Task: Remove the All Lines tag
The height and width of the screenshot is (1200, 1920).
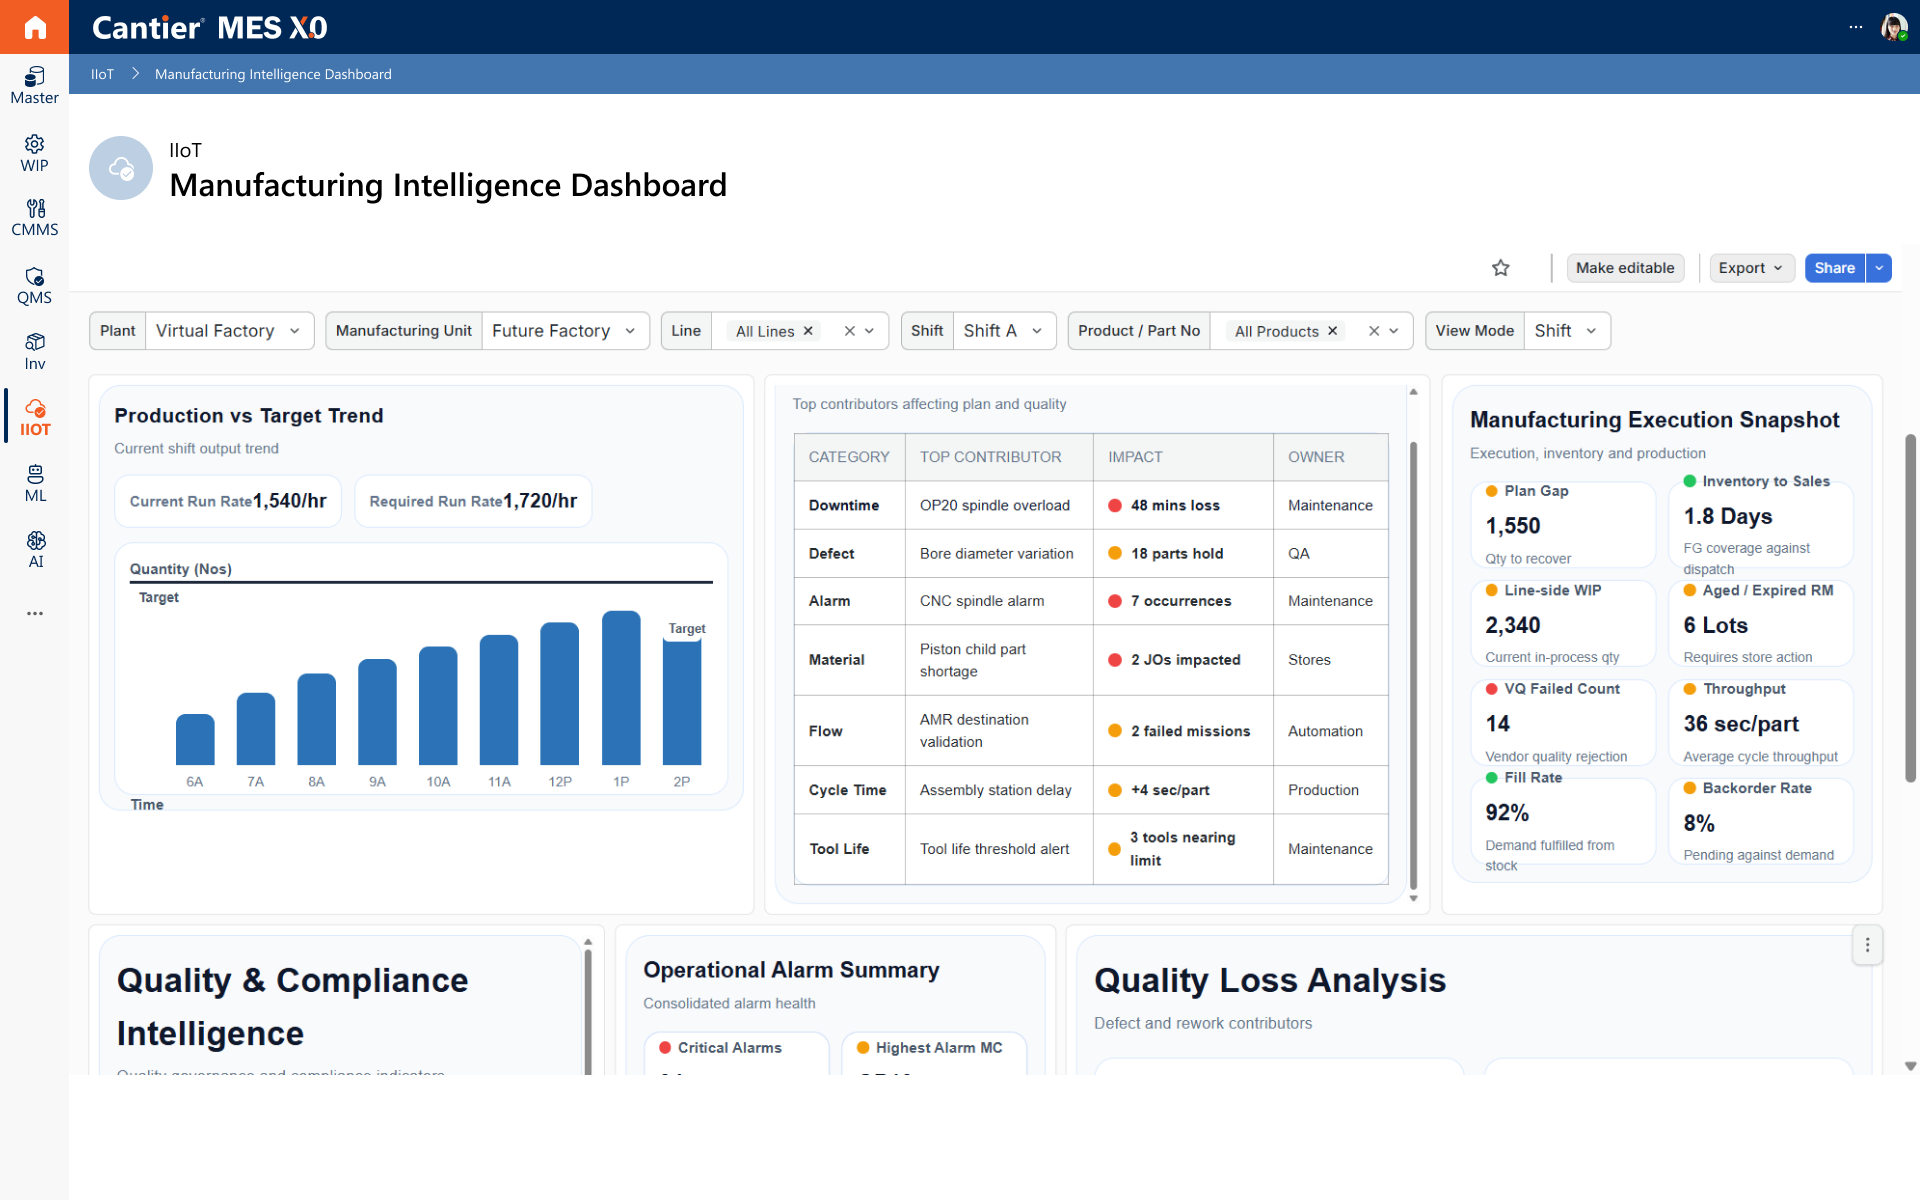Action: (x=808, y=331)
